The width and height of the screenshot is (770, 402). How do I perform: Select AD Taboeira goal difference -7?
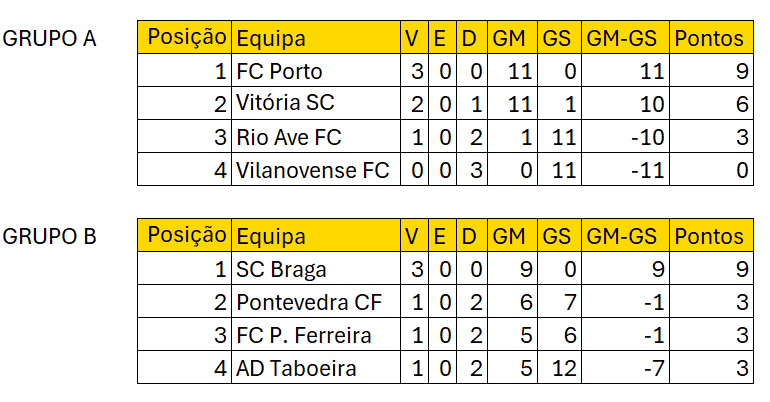(625, 367)
